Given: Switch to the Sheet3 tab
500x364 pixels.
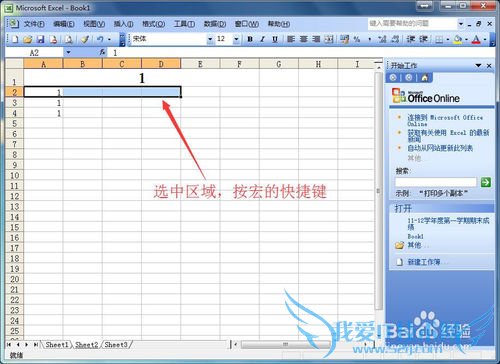Looking at the screenshot, I should pyautogui.click(x=116, y=345).
